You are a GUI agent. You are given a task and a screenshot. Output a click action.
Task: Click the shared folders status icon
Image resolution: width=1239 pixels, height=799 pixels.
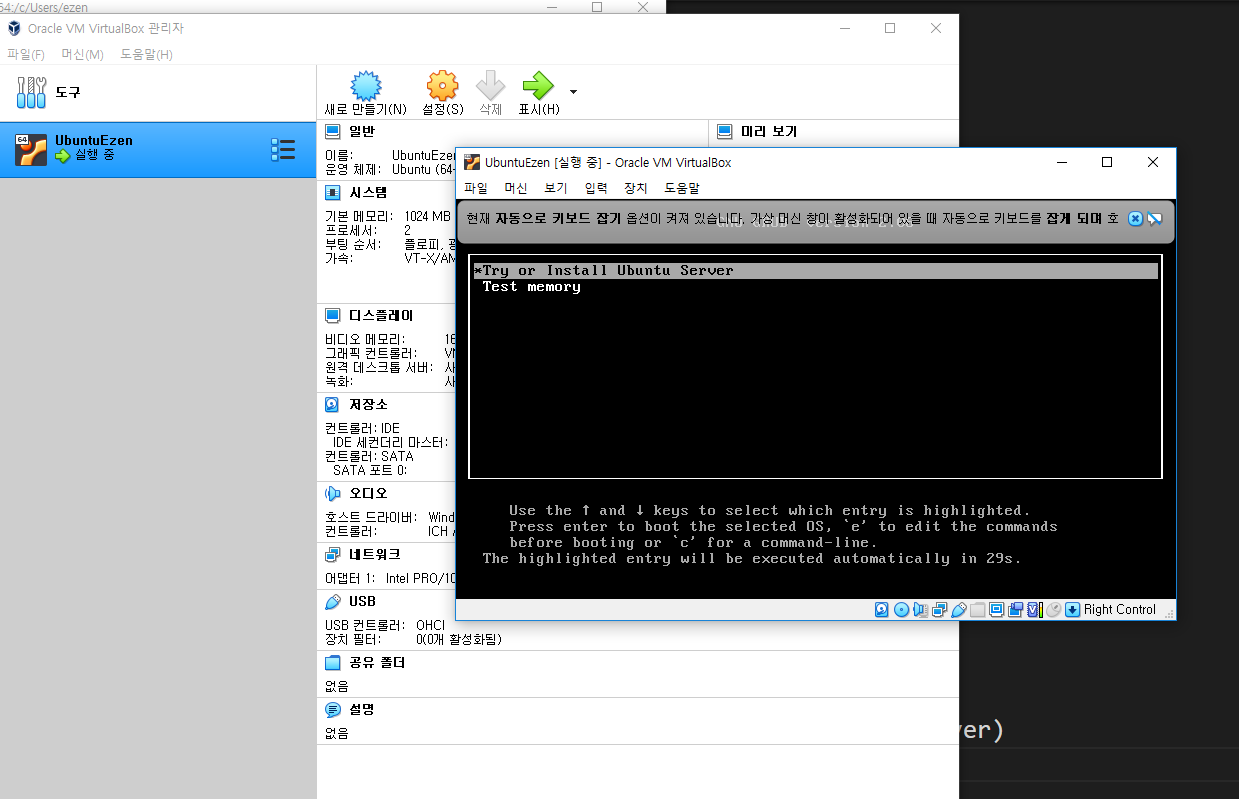[977, 609]
